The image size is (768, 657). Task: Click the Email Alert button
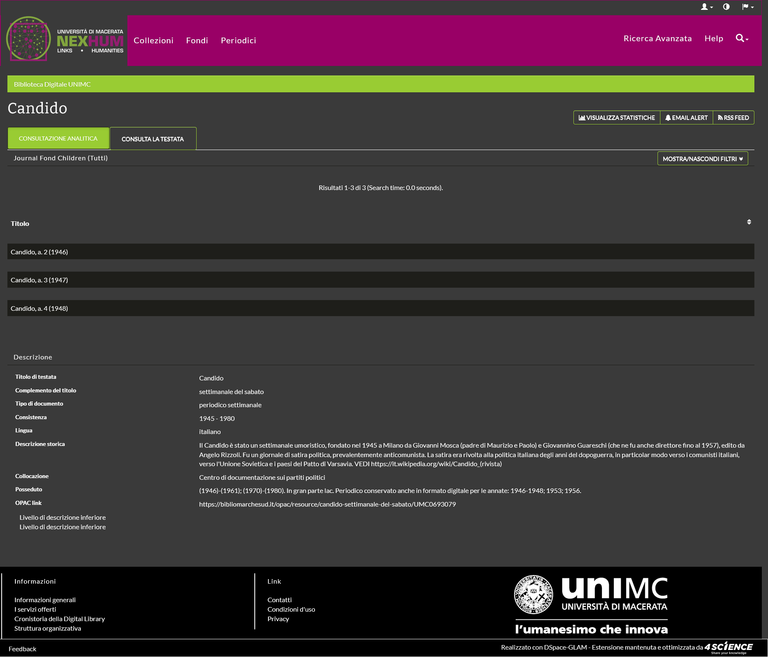pos(686,118)
